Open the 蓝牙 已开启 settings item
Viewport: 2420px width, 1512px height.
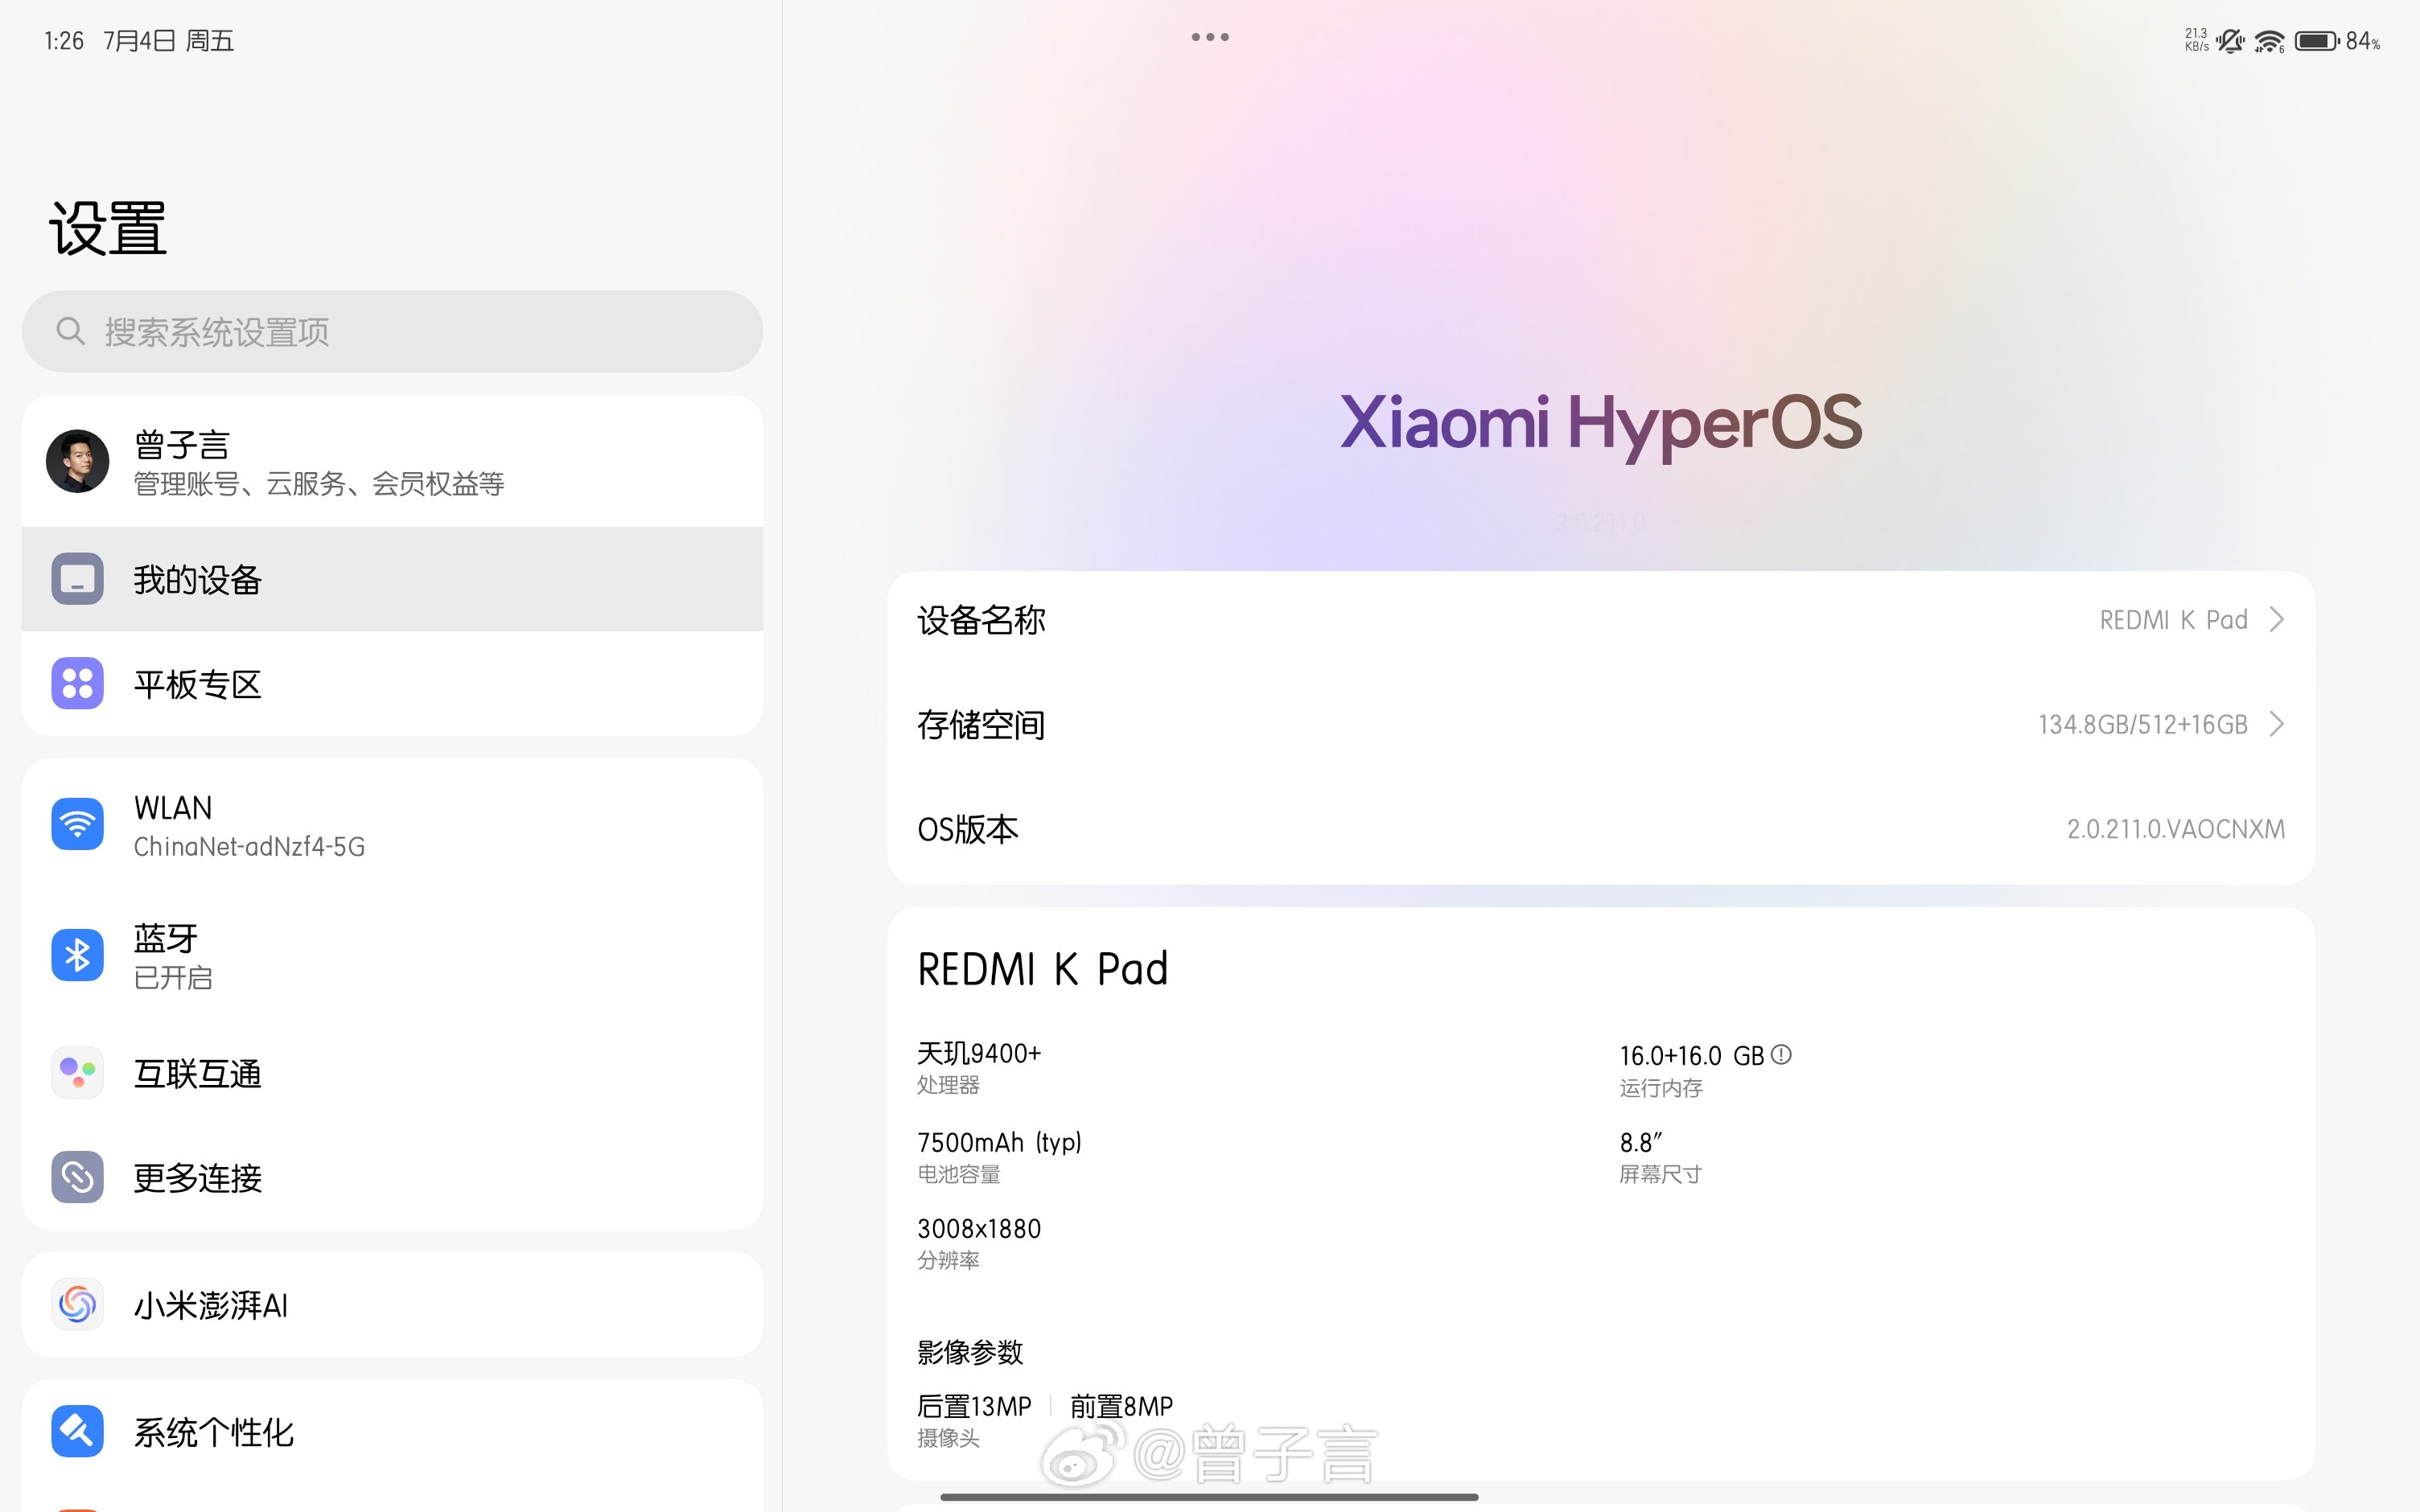pyautogui.click(x=392, y=956)
